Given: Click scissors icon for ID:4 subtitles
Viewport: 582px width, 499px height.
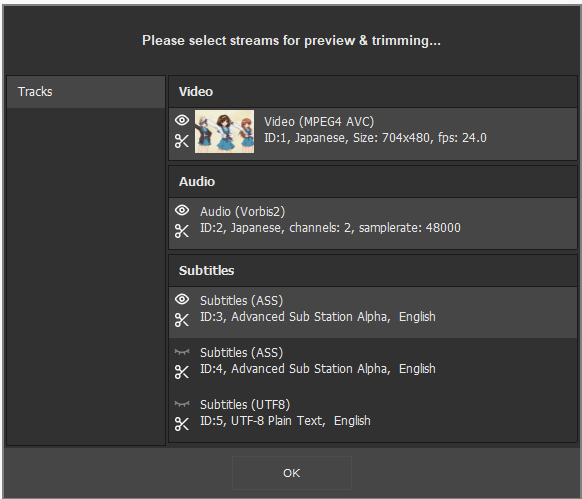Looking at the screenshot, I should pyautogui.click(x=182, y=372).
